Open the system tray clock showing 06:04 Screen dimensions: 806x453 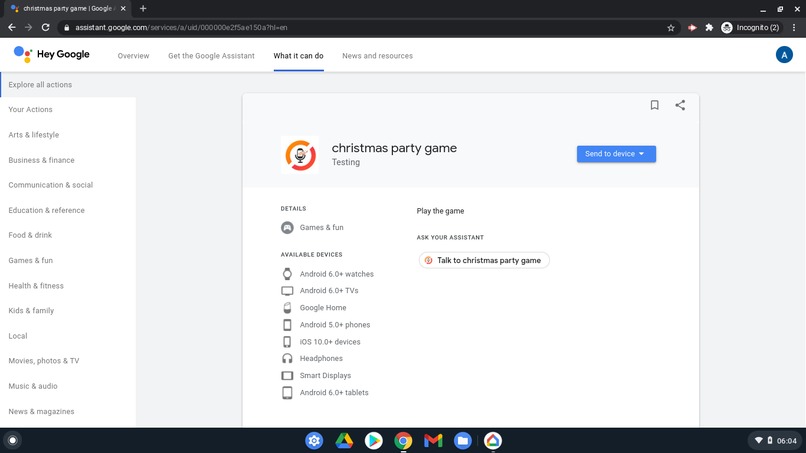coord(786,441)
